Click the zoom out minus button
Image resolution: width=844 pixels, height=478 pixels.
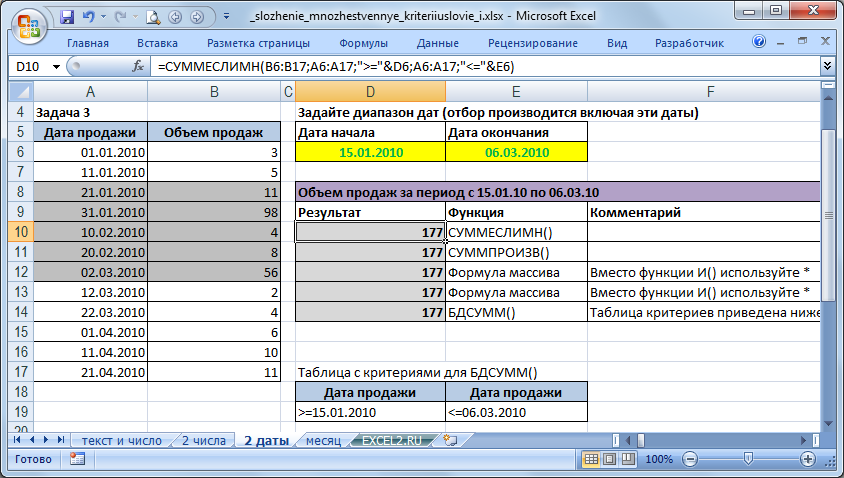(688, 459)
